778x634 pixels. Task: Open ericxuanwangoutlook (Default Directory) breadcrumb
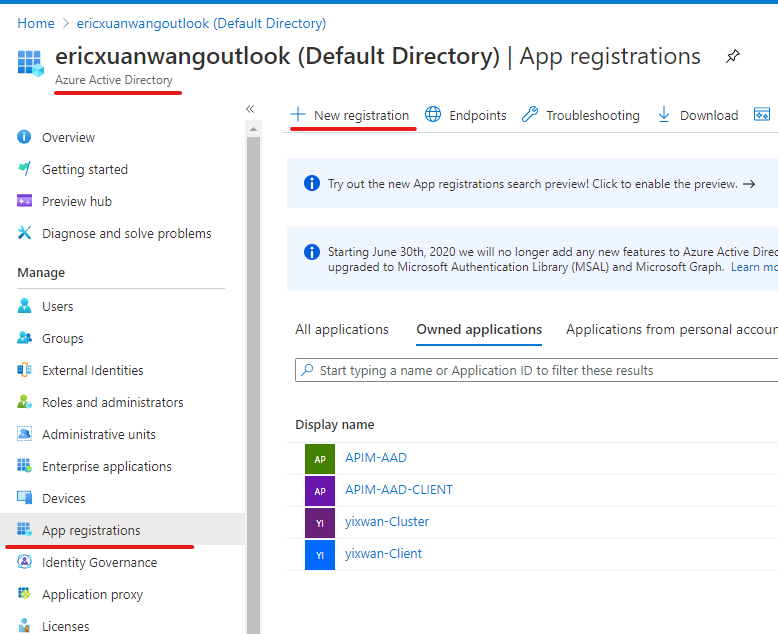pyautogui.click(x=201, y=23)
